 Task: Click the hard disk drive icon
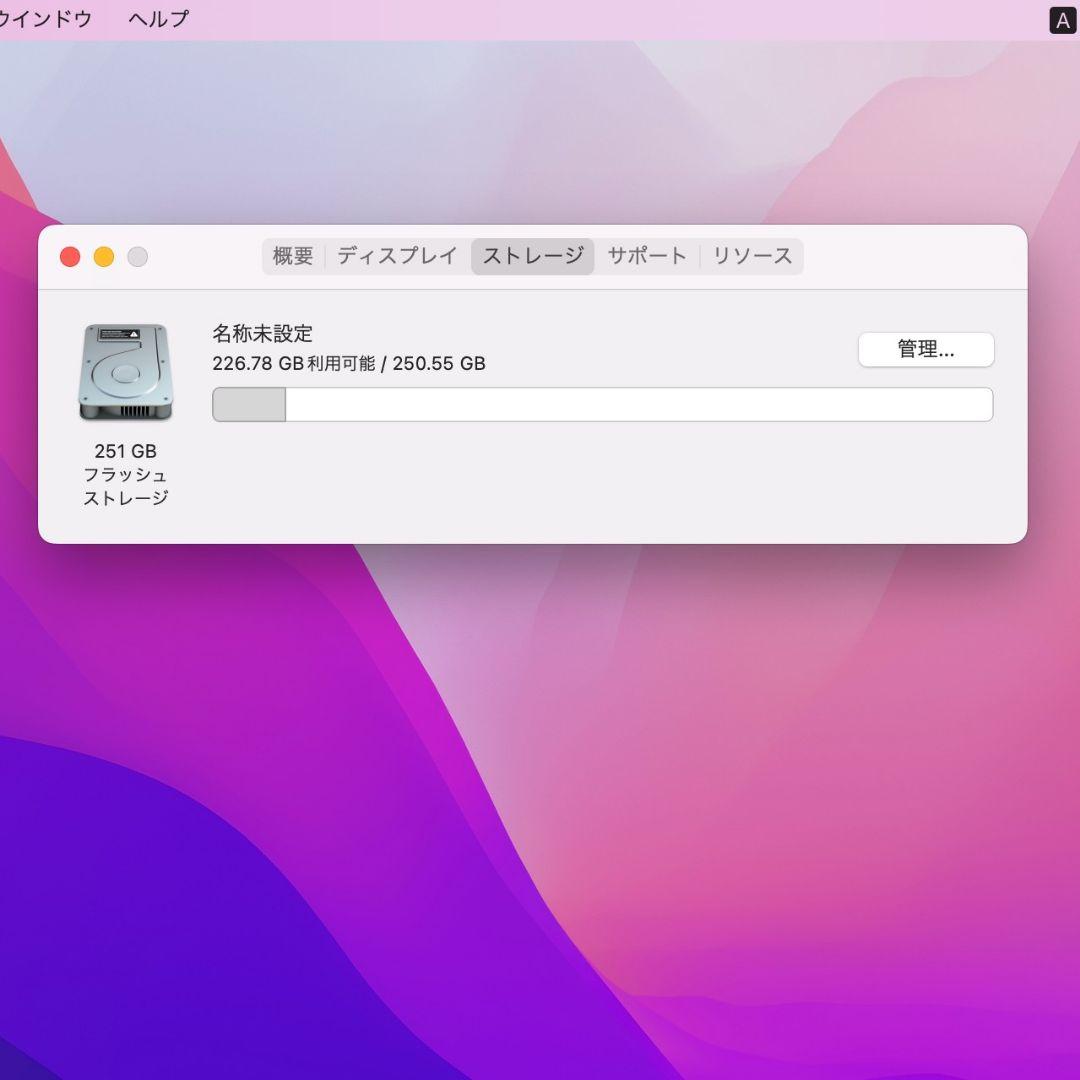tap(126, 370)
